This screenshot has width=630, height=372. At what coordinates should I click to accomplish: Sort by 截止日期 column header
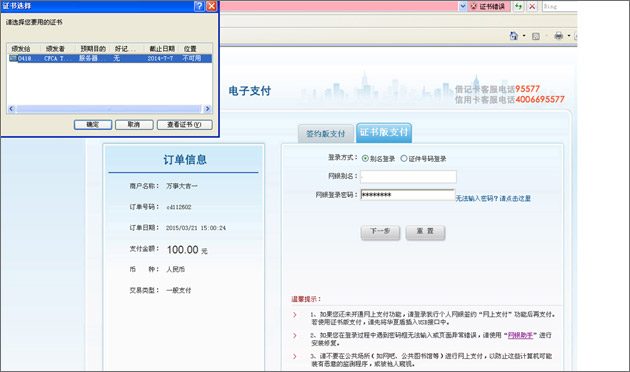coord(162,49)
